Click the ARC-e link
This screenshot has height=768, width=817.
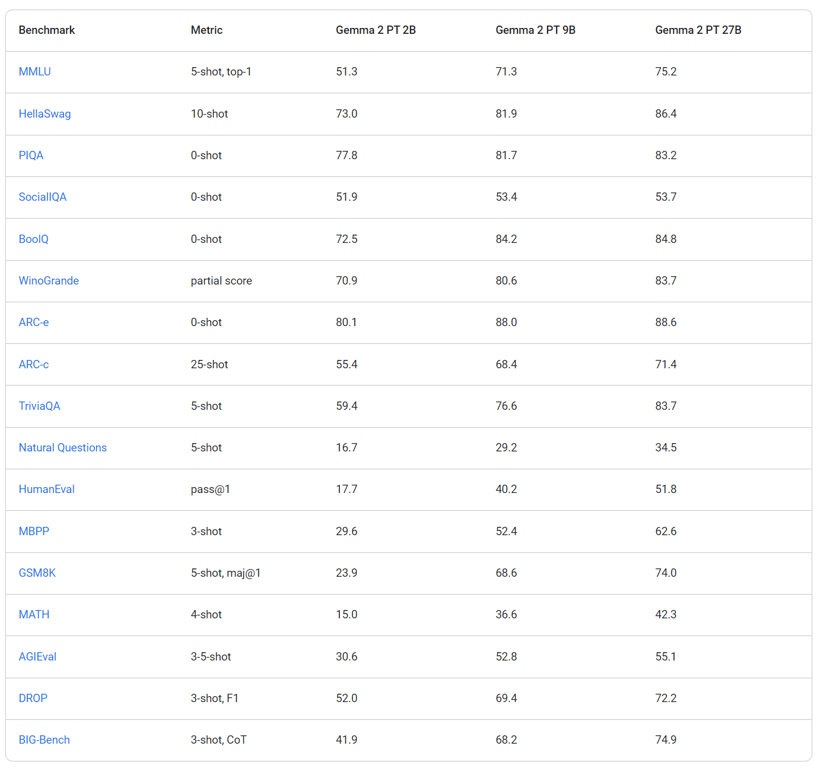34,323
